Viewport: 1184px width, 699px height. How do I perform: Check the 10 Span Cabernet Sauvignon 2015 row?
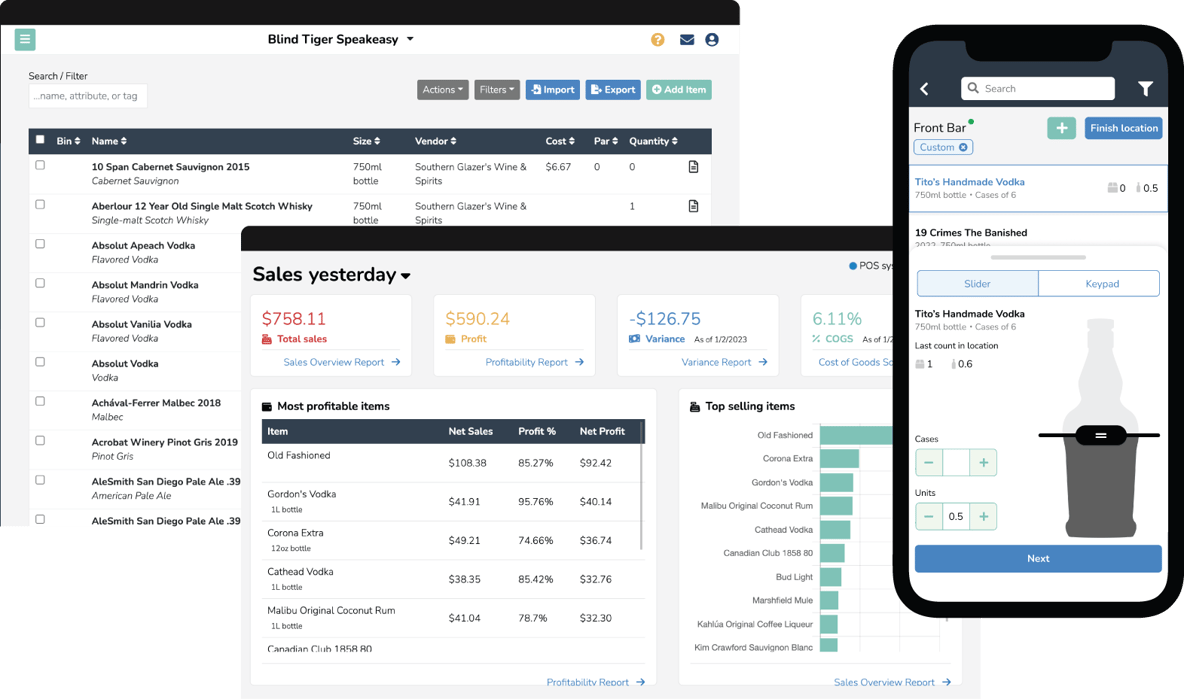coord(40,165)
